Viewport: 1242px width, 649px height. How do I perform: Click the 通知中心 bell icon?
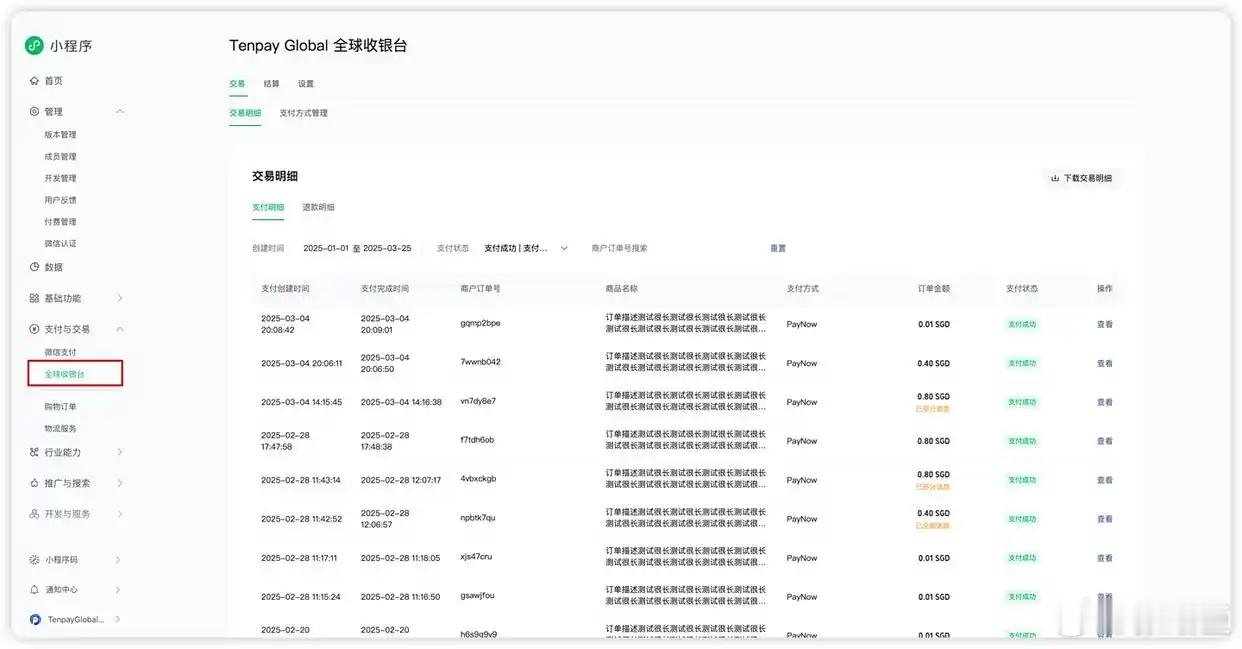[35, 590]
